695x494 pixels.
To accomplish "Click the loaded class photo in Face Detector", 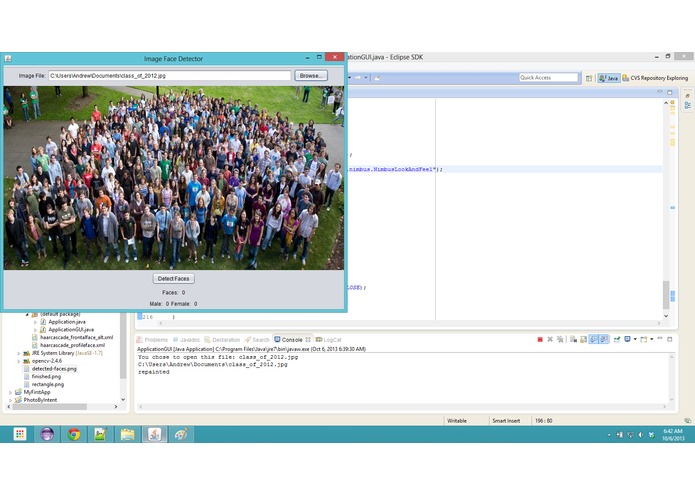I will (x=174, y=178).
